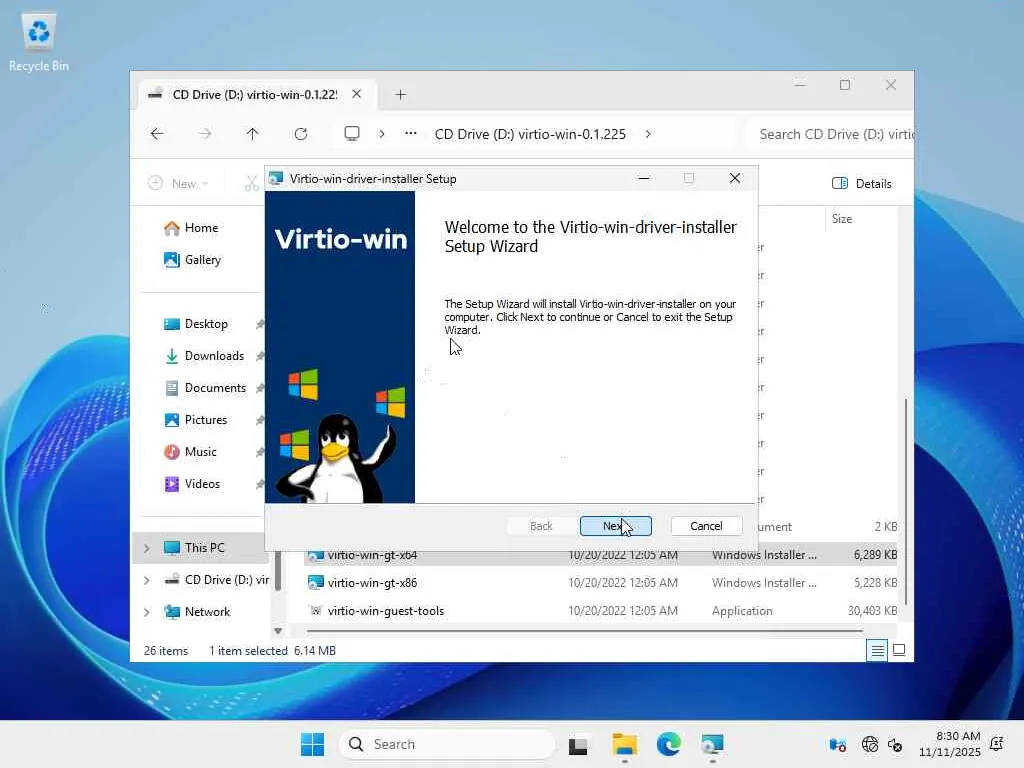This screenshot has height=768, width=1024.
Task: Click the This PC monitor icon in address bar
Action: 352,134
